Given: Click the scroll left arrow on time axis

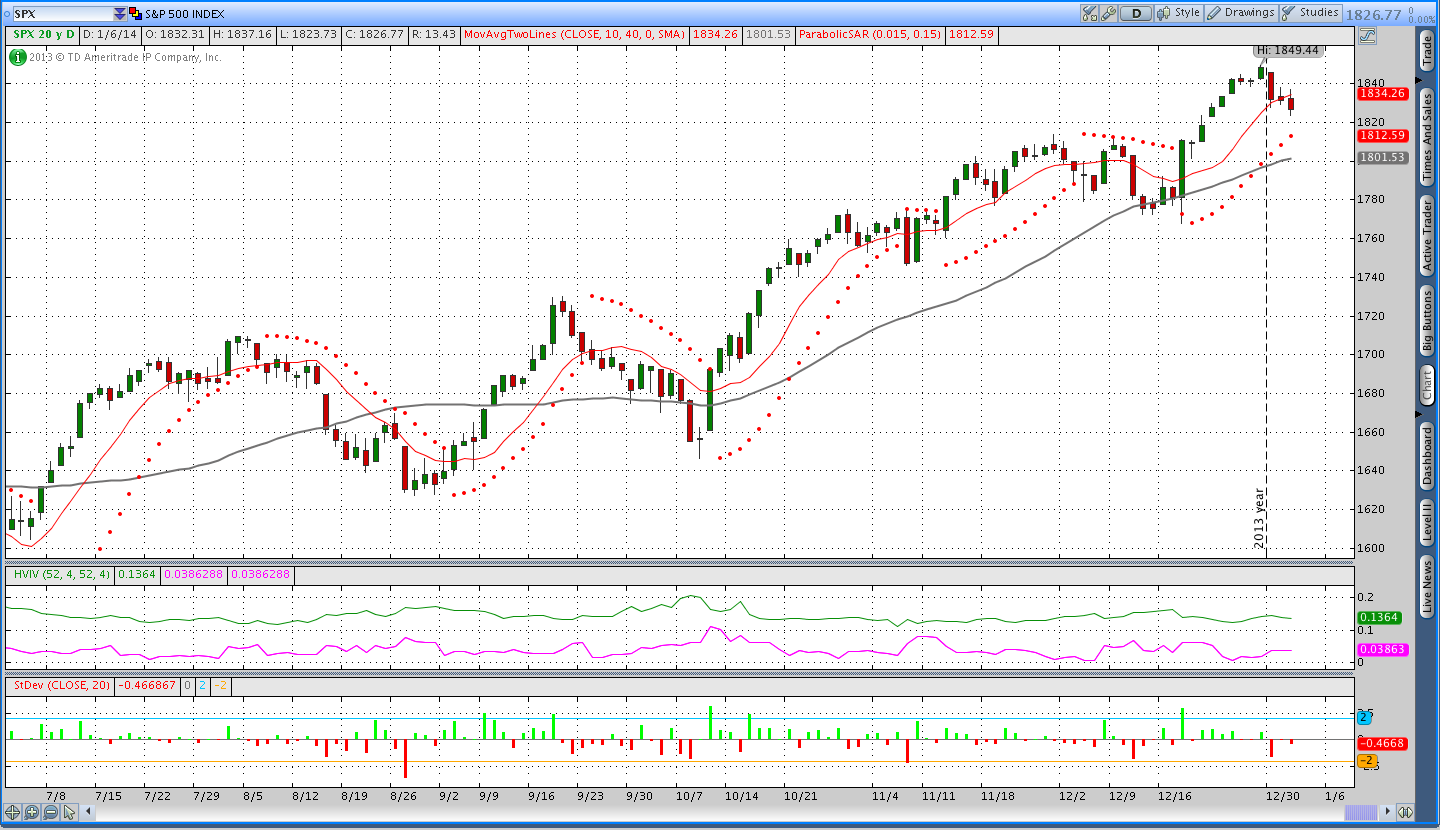Looking at the screenshot, I should pyautogui.click(x=87, y=812).
